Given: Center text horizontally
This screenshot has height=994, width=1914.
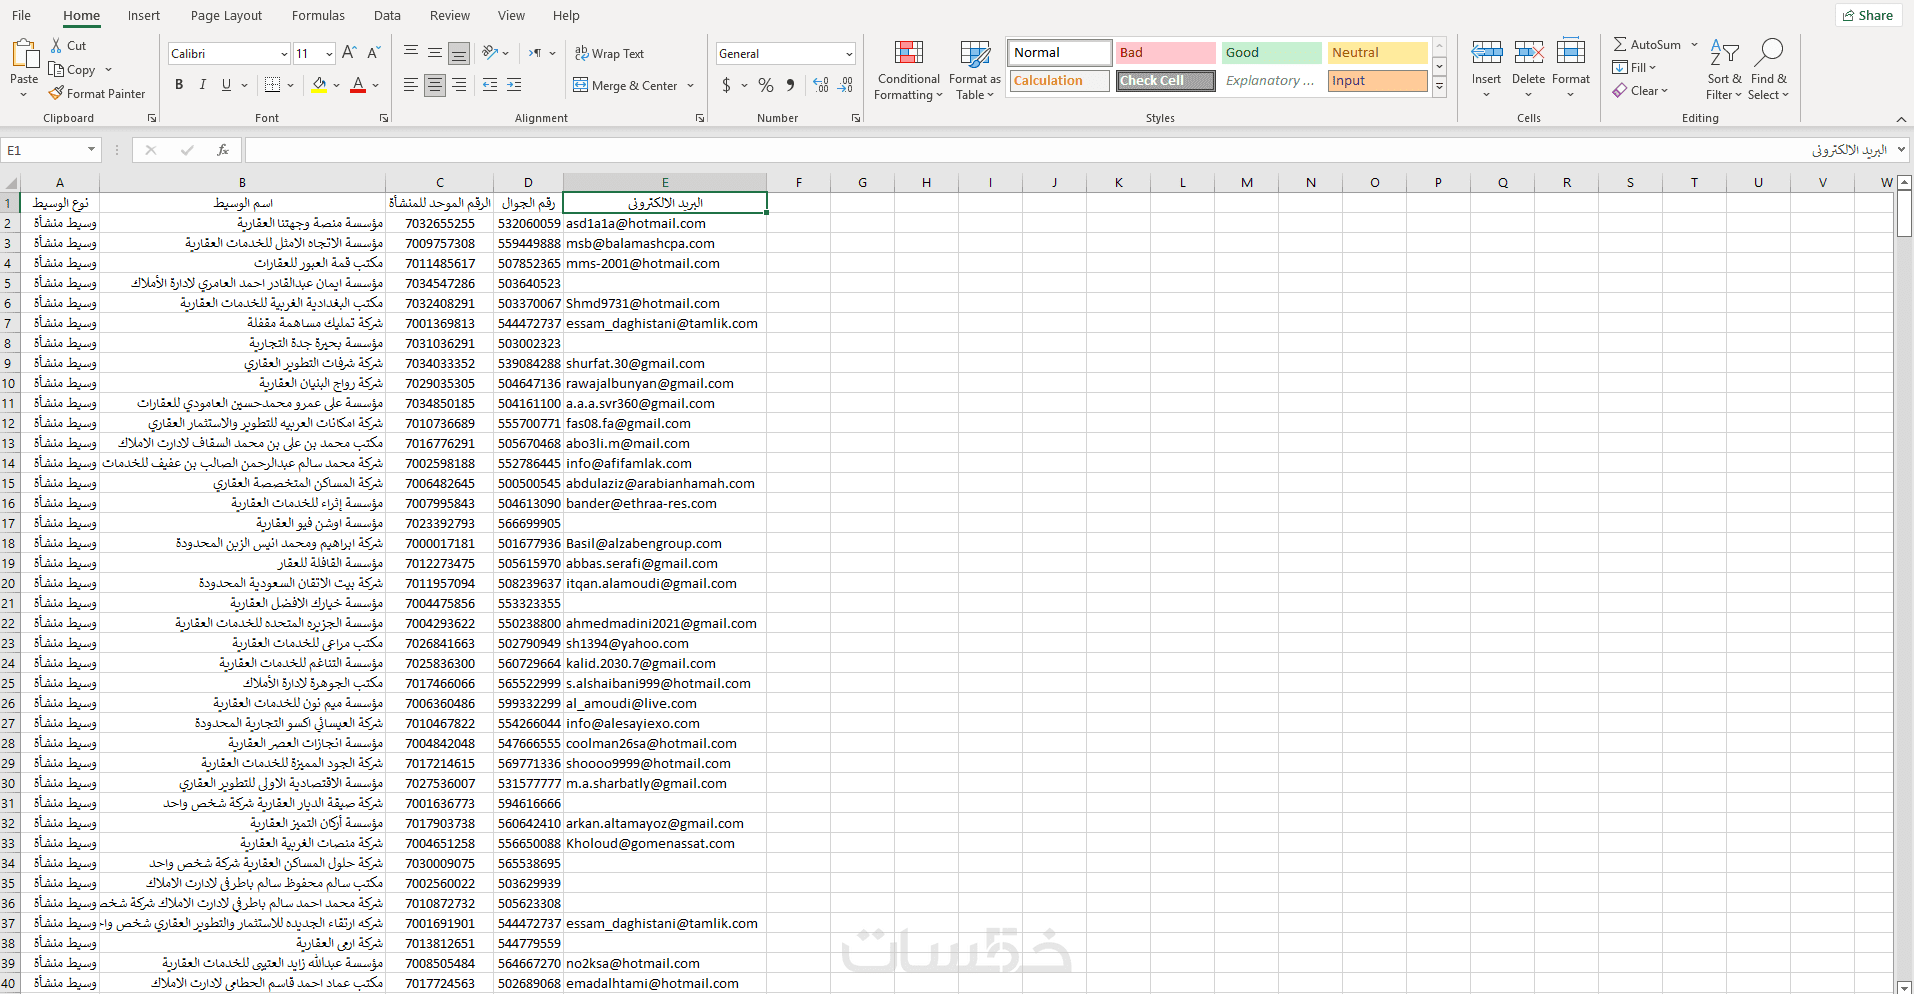Looking at the screenshot, I should click(x=435, y=85).
